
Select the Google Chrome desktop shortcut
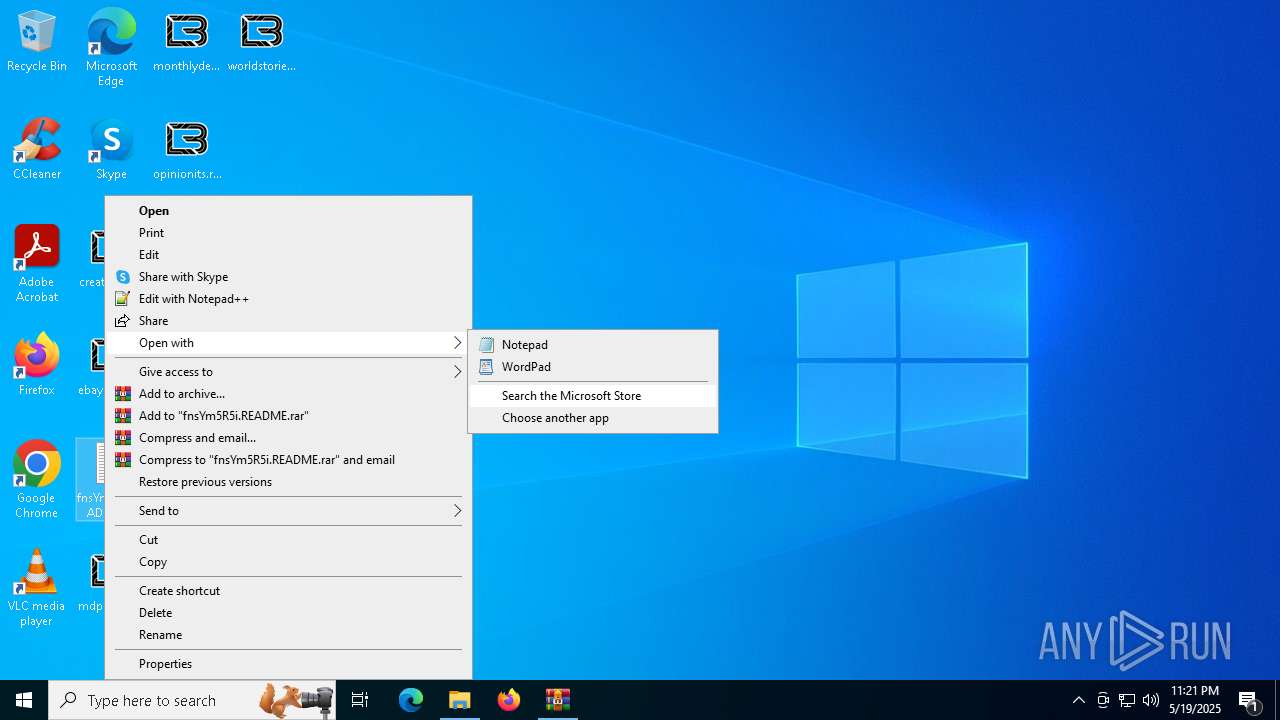point(37,480)
